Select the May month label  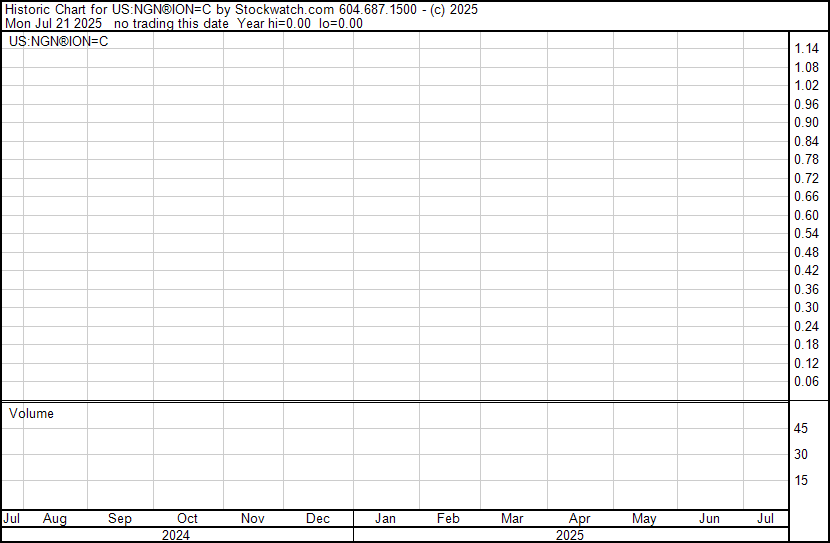[x=644, y=519]
